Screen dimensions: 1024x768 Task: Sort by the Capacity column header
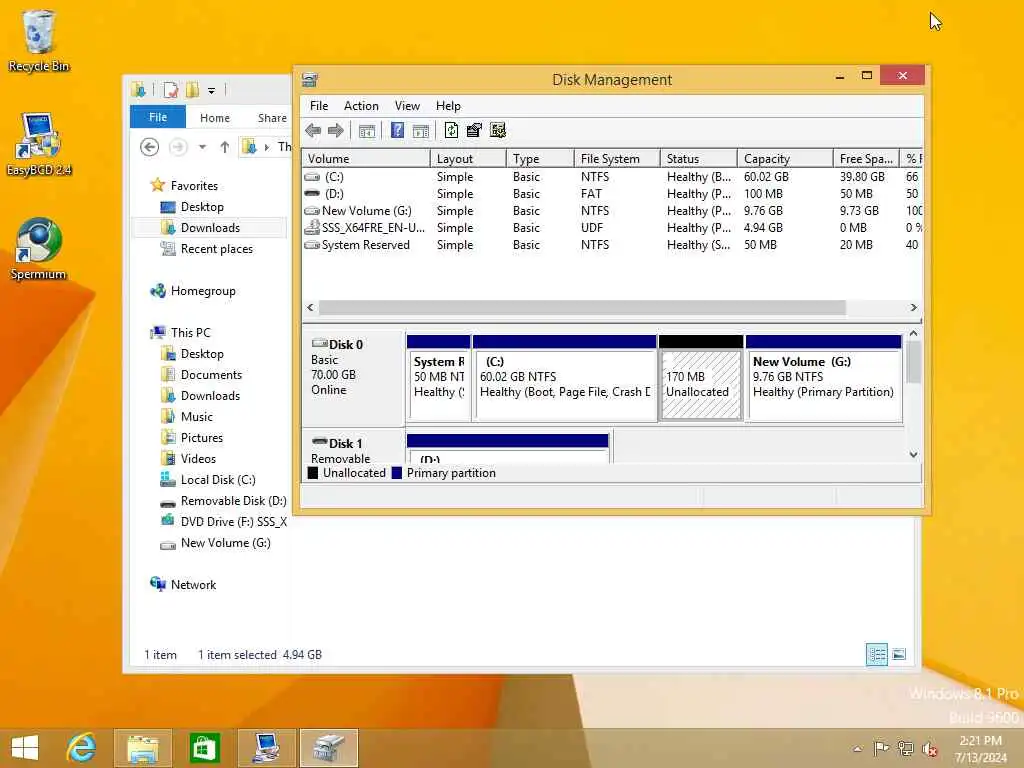786,159
